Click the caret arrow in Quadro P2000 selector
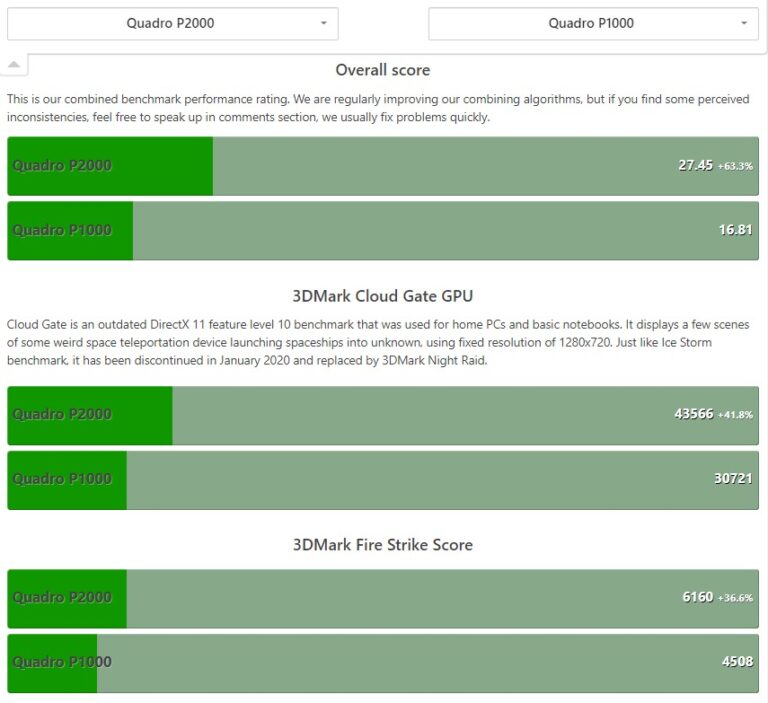768x703 pixels. tap(323, 24)
